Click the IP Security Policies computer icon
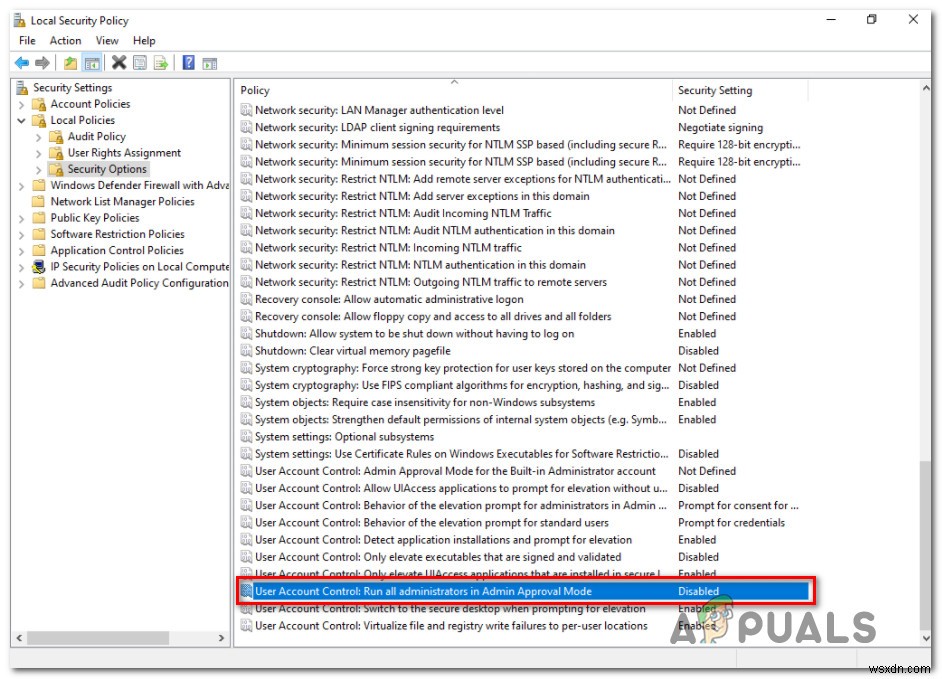 pos(39,266)
